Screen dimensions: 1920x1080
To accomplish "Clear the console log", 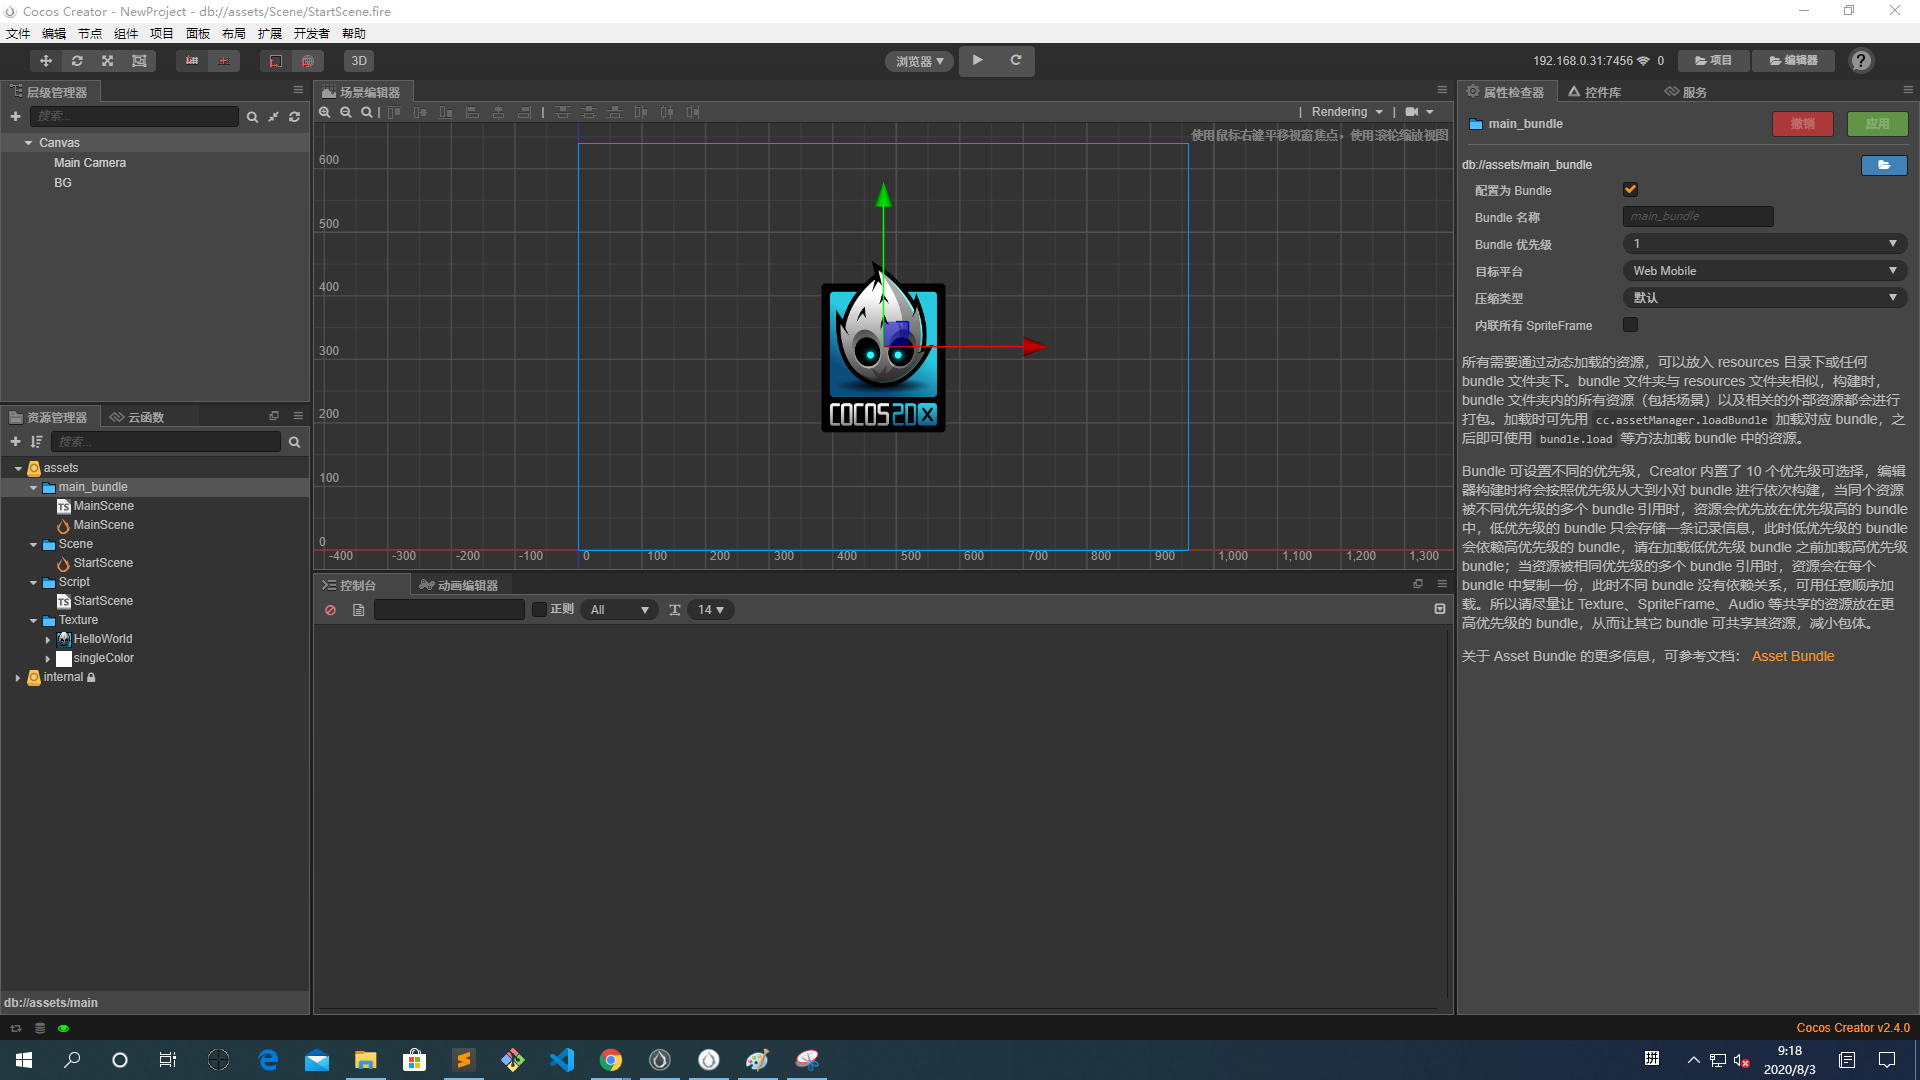I will point(330,610).
